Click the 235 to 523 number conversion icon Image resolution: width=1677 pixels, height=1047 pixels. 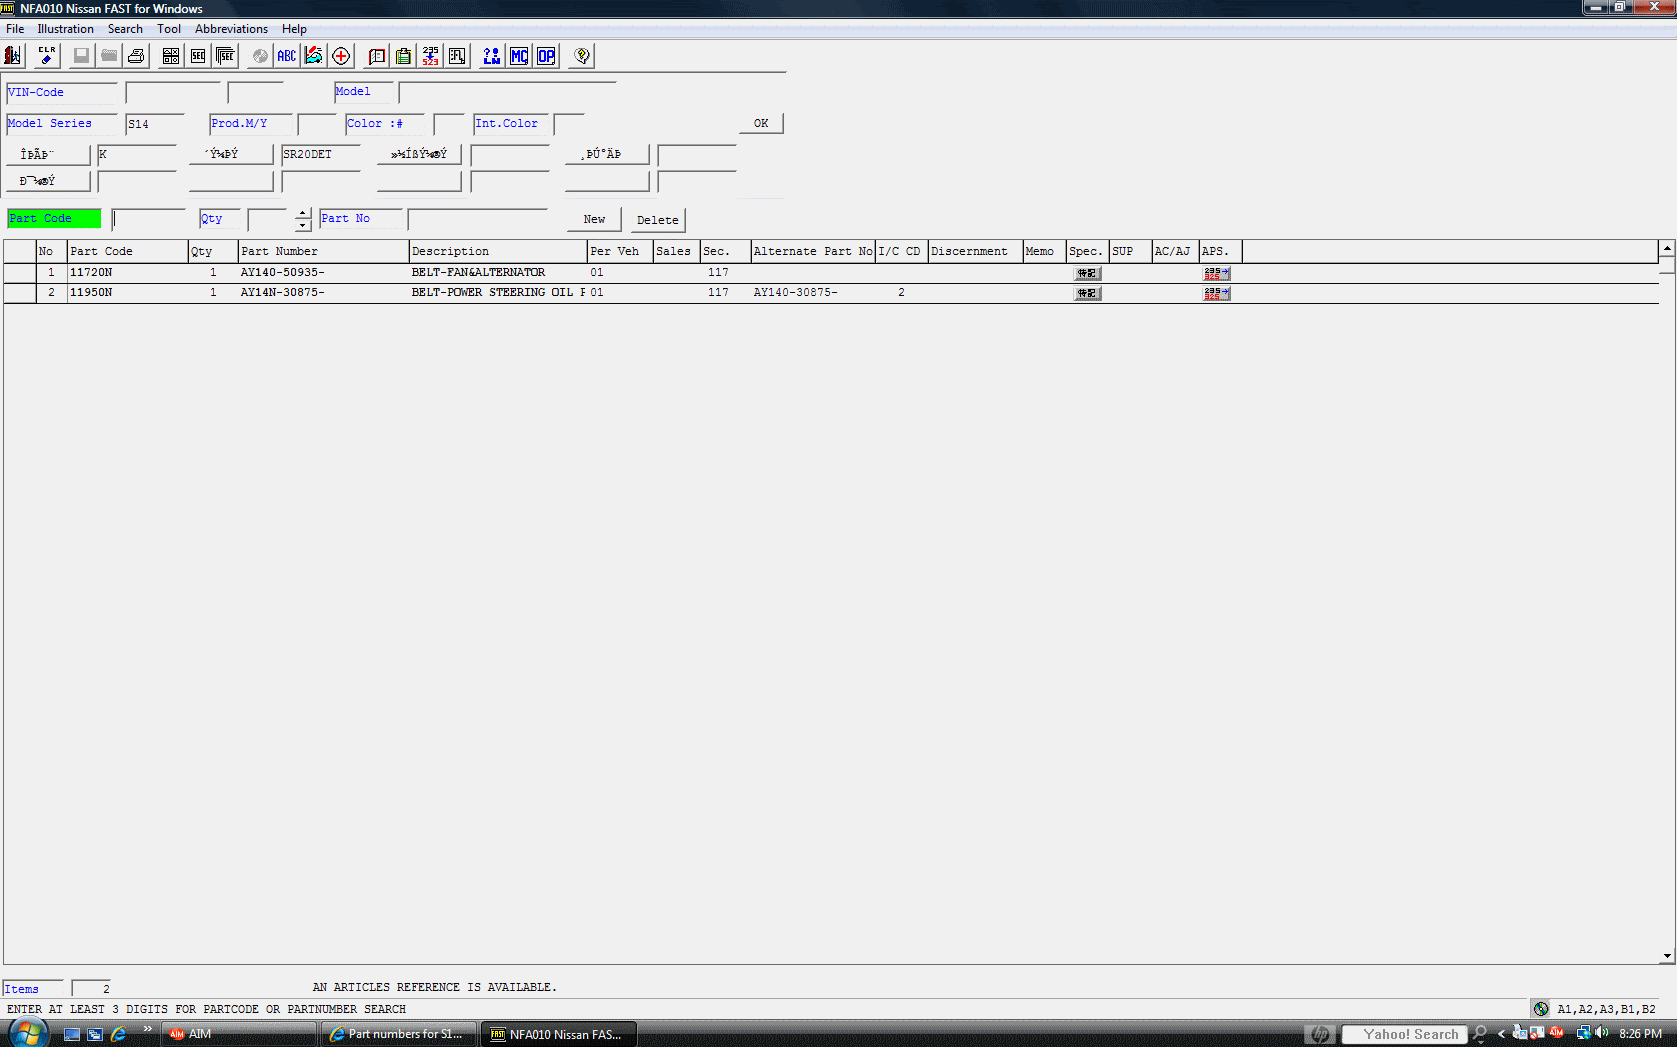431,56
